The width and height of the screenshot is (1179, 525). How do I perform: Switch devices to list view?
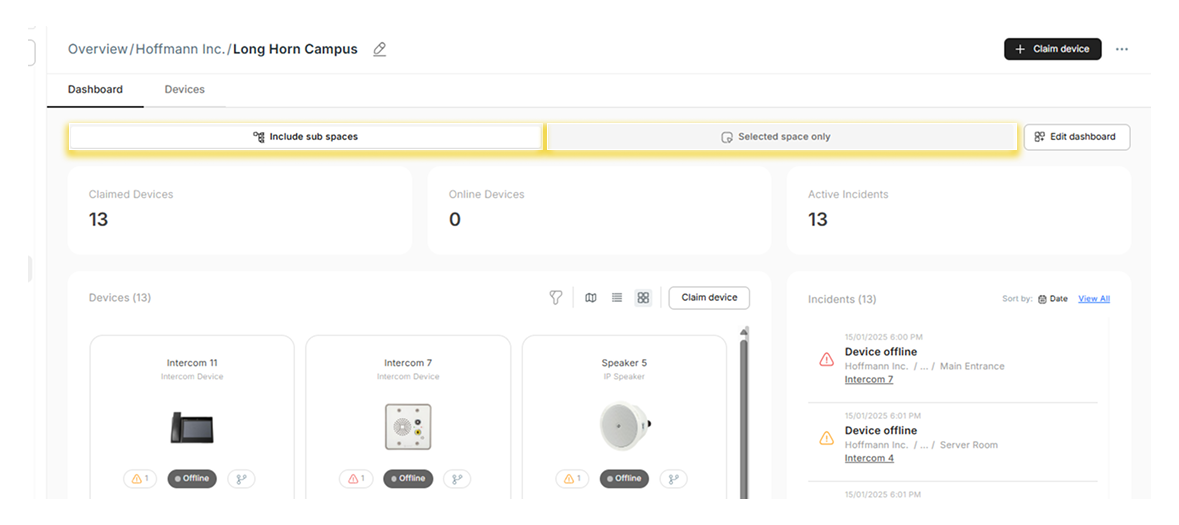pyautogui.click(x=617, y=298)
